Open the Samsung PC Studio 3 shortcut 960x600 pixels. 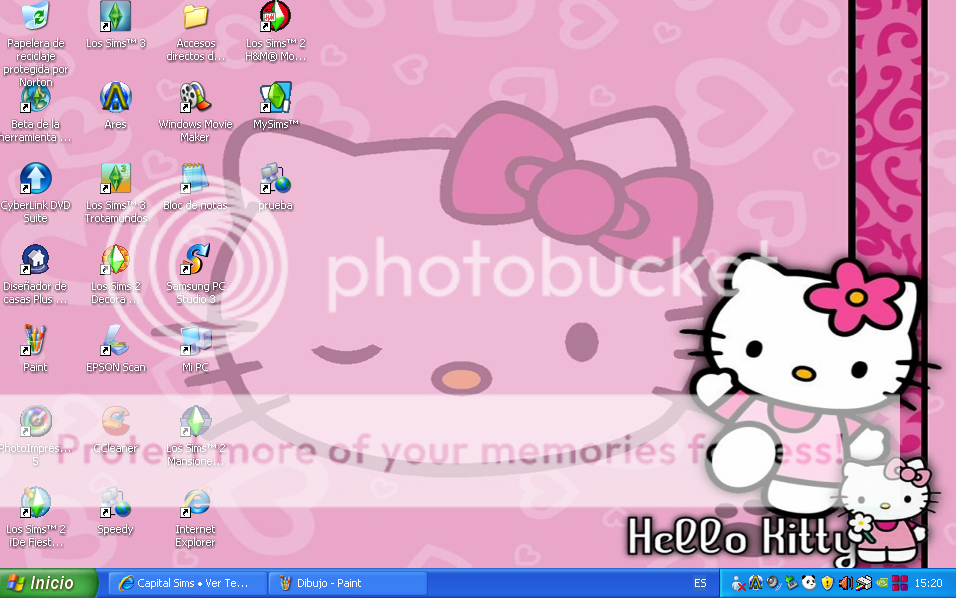pos(195,260)
